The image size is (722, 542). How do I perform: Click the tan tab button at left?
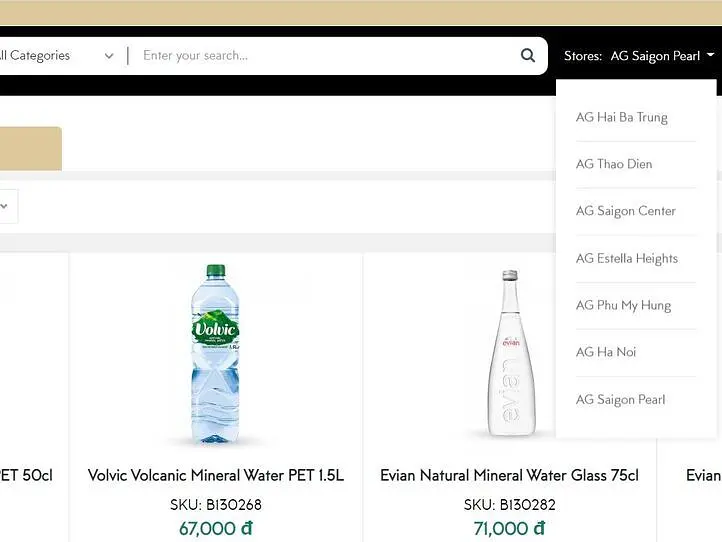(x=30, y=148)
